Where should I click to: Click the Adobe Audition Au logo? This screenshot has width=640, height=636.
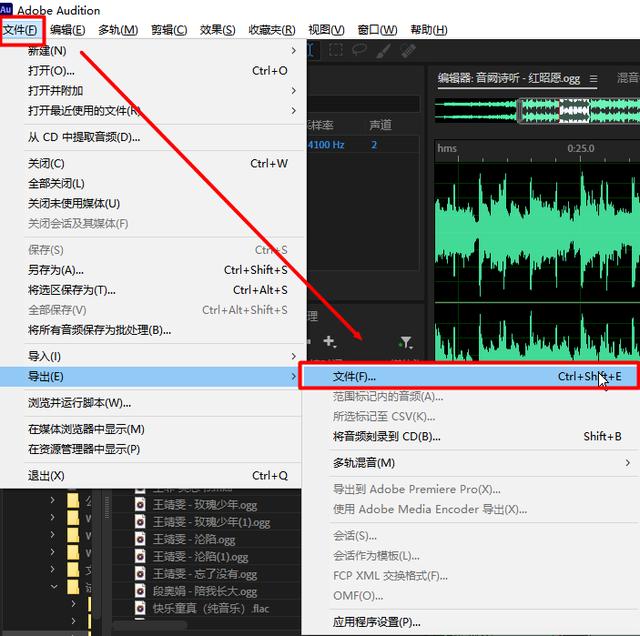[x=6, y=8]
